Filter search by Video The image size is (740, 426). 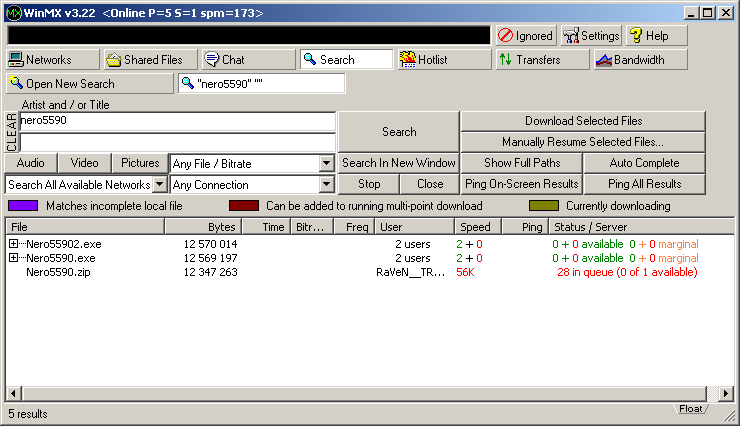tap(84, 163)
